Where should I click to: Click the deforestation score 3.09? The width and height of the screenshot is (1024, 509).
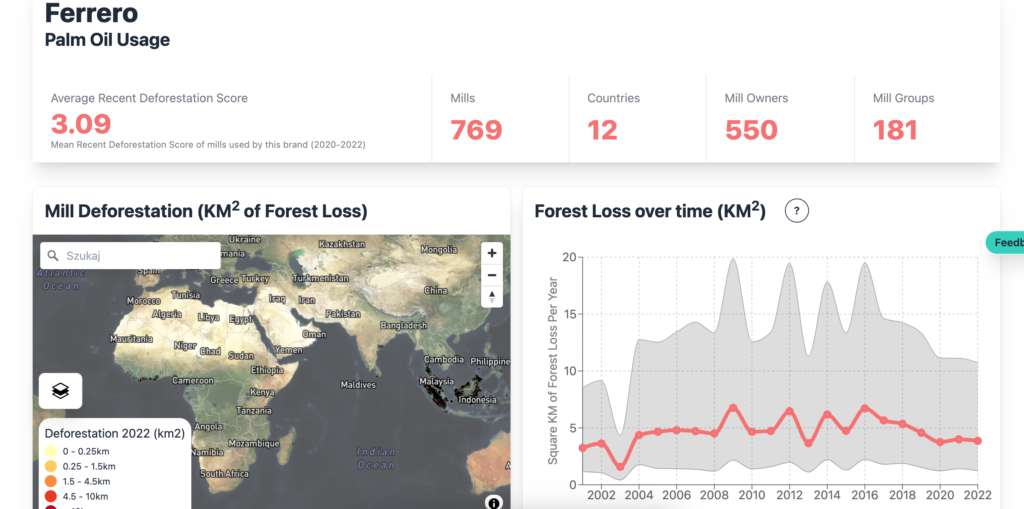[x=81, y=123]
